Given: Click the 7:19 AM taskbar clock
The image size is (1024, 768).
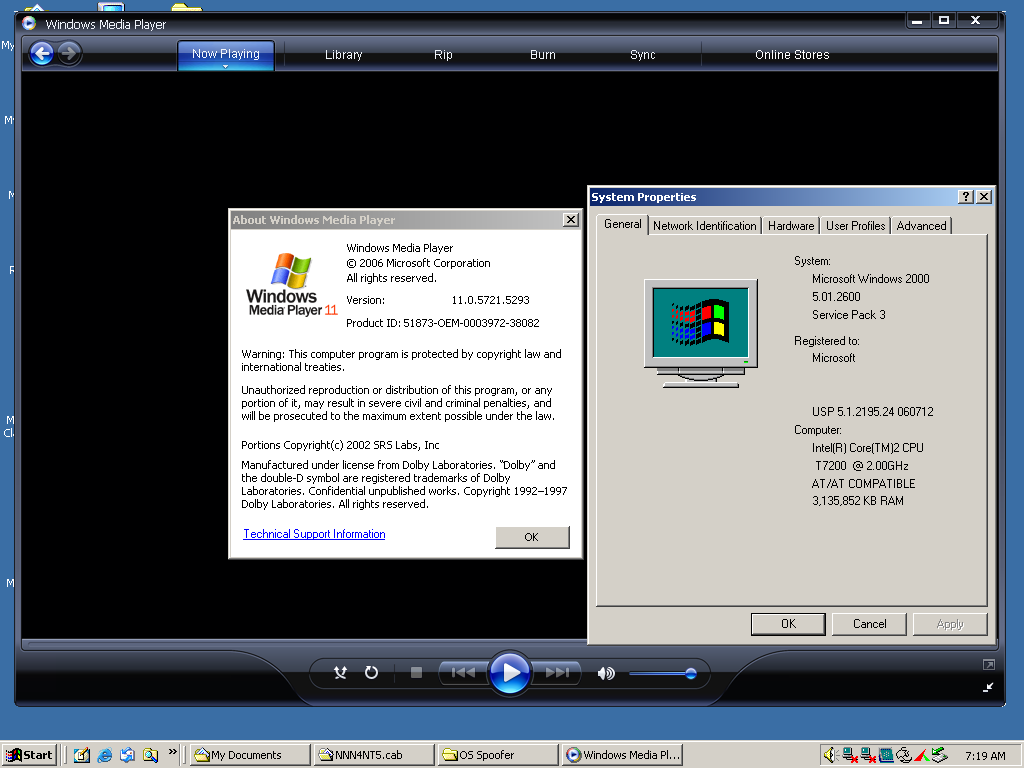Looking at the screenshot, I should pyautogui.click(x=985, y=756).
